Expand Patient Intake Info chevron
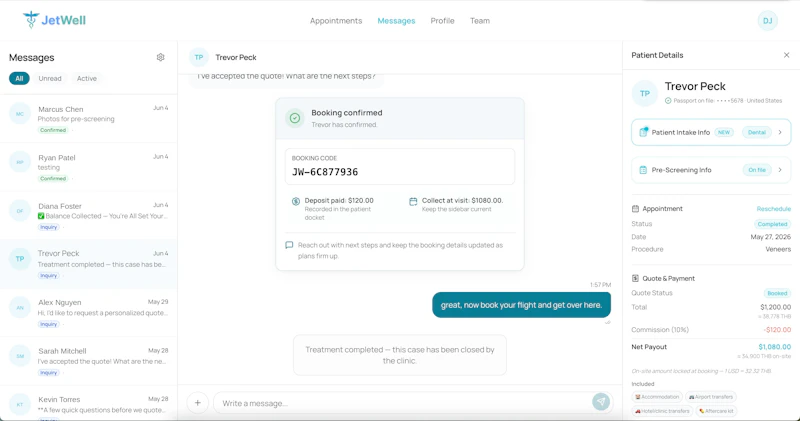 click(780, 132)
